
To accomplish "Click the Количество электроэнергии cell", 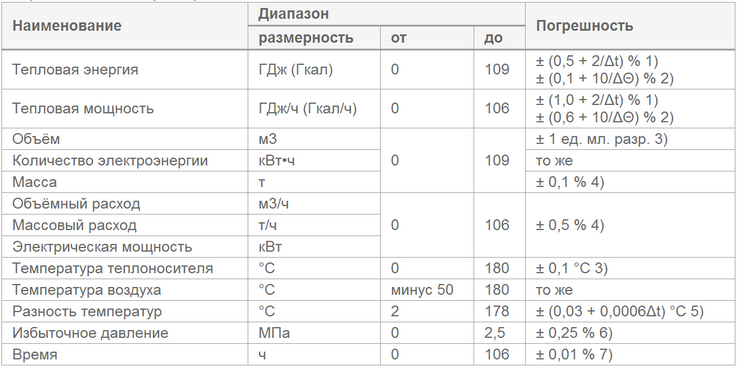I will click(125, 161).
